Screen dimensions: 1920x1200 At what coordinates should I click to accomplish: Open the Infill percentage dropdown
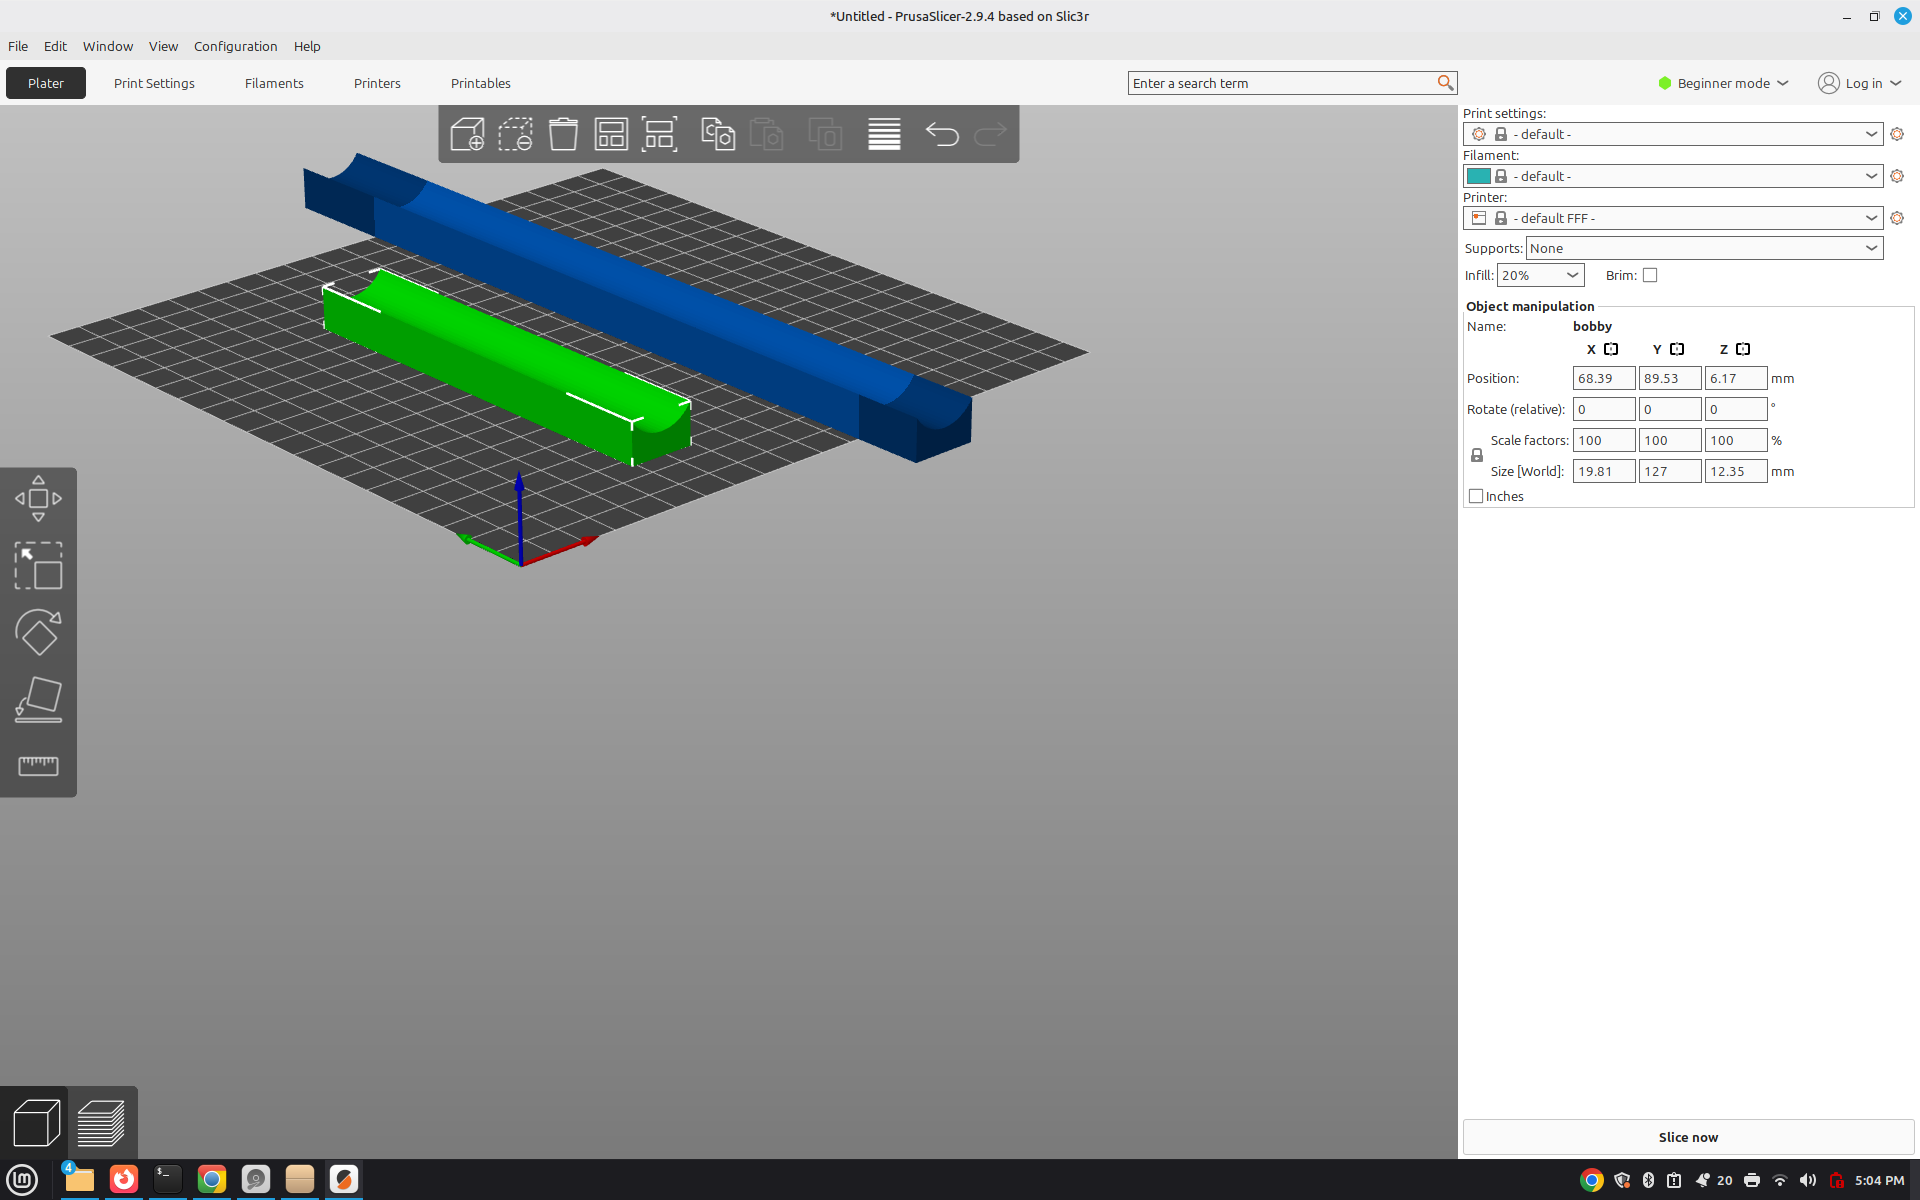pos(1540,275)
